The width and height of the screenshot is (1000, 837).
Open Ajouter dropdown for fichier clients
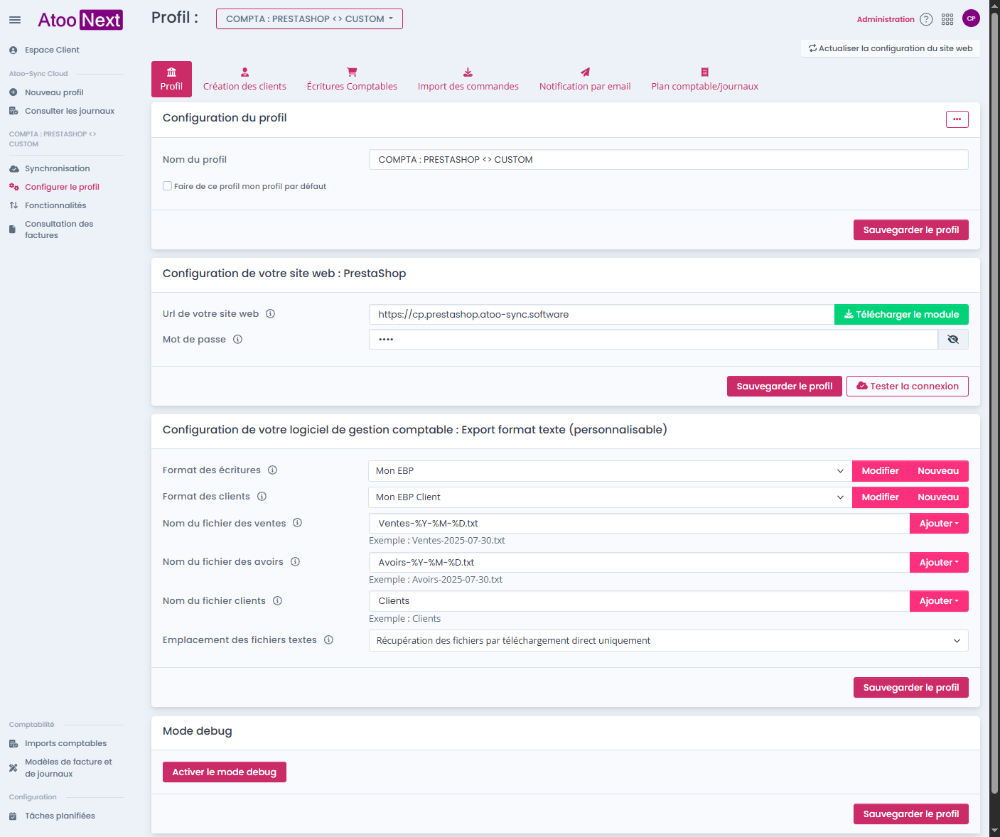[939, 601]
